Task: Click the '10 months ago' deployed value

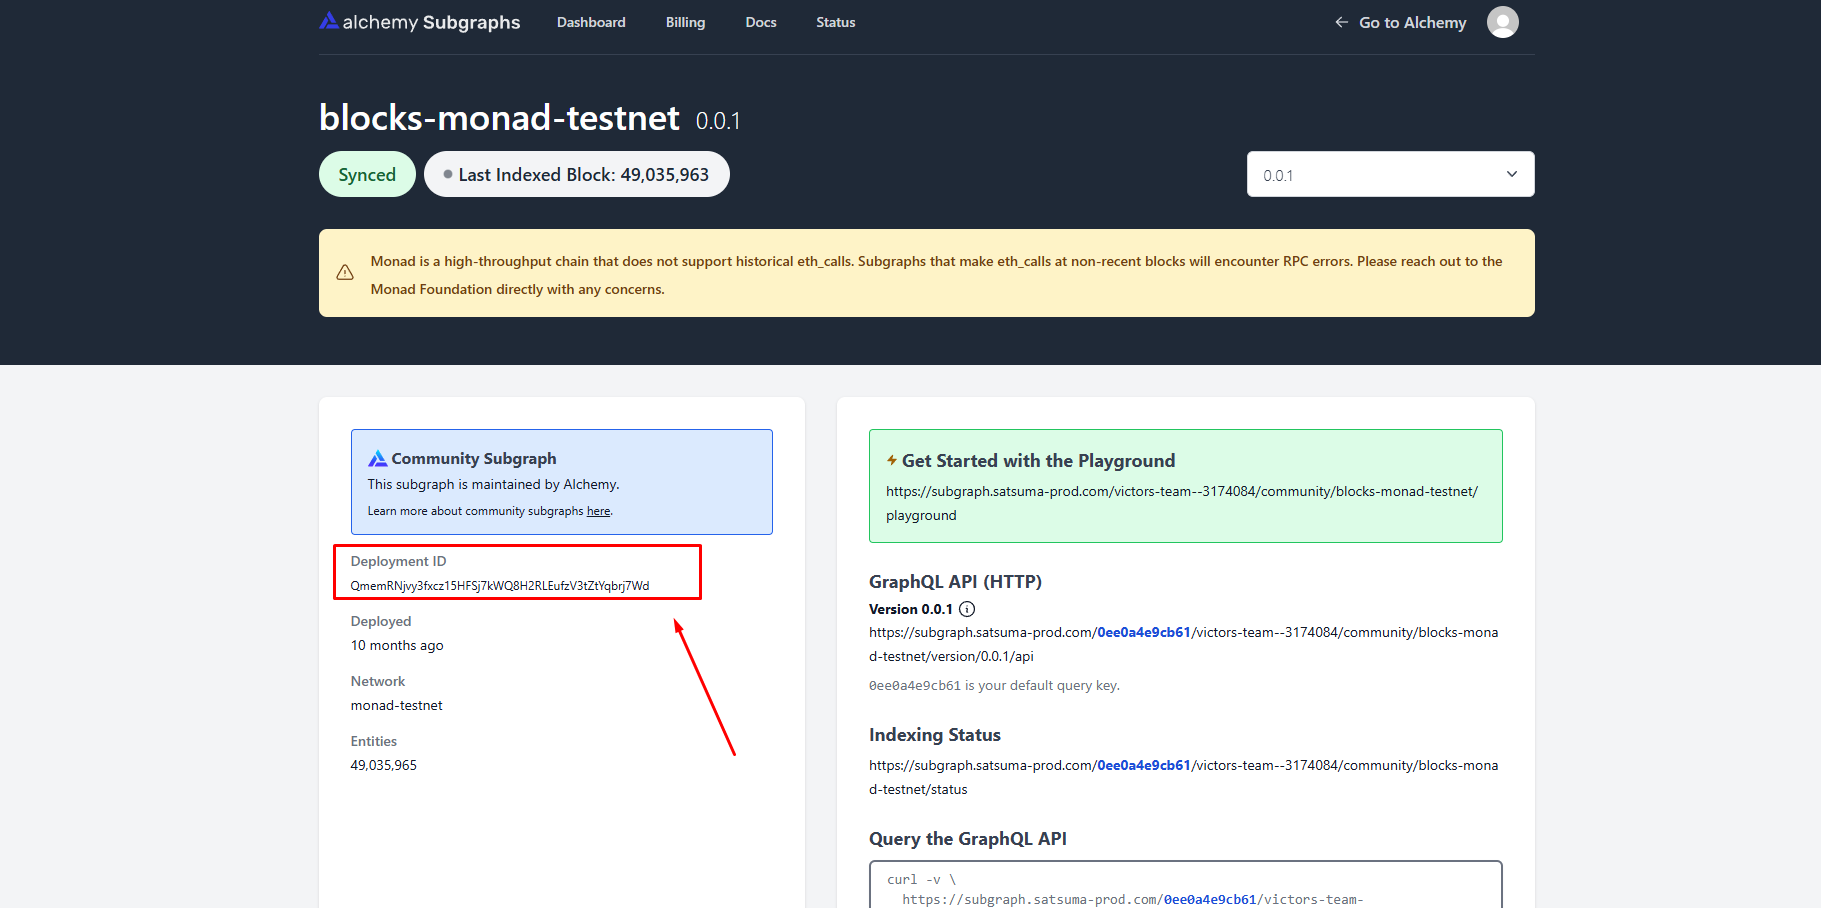Action: pos(397,645)
